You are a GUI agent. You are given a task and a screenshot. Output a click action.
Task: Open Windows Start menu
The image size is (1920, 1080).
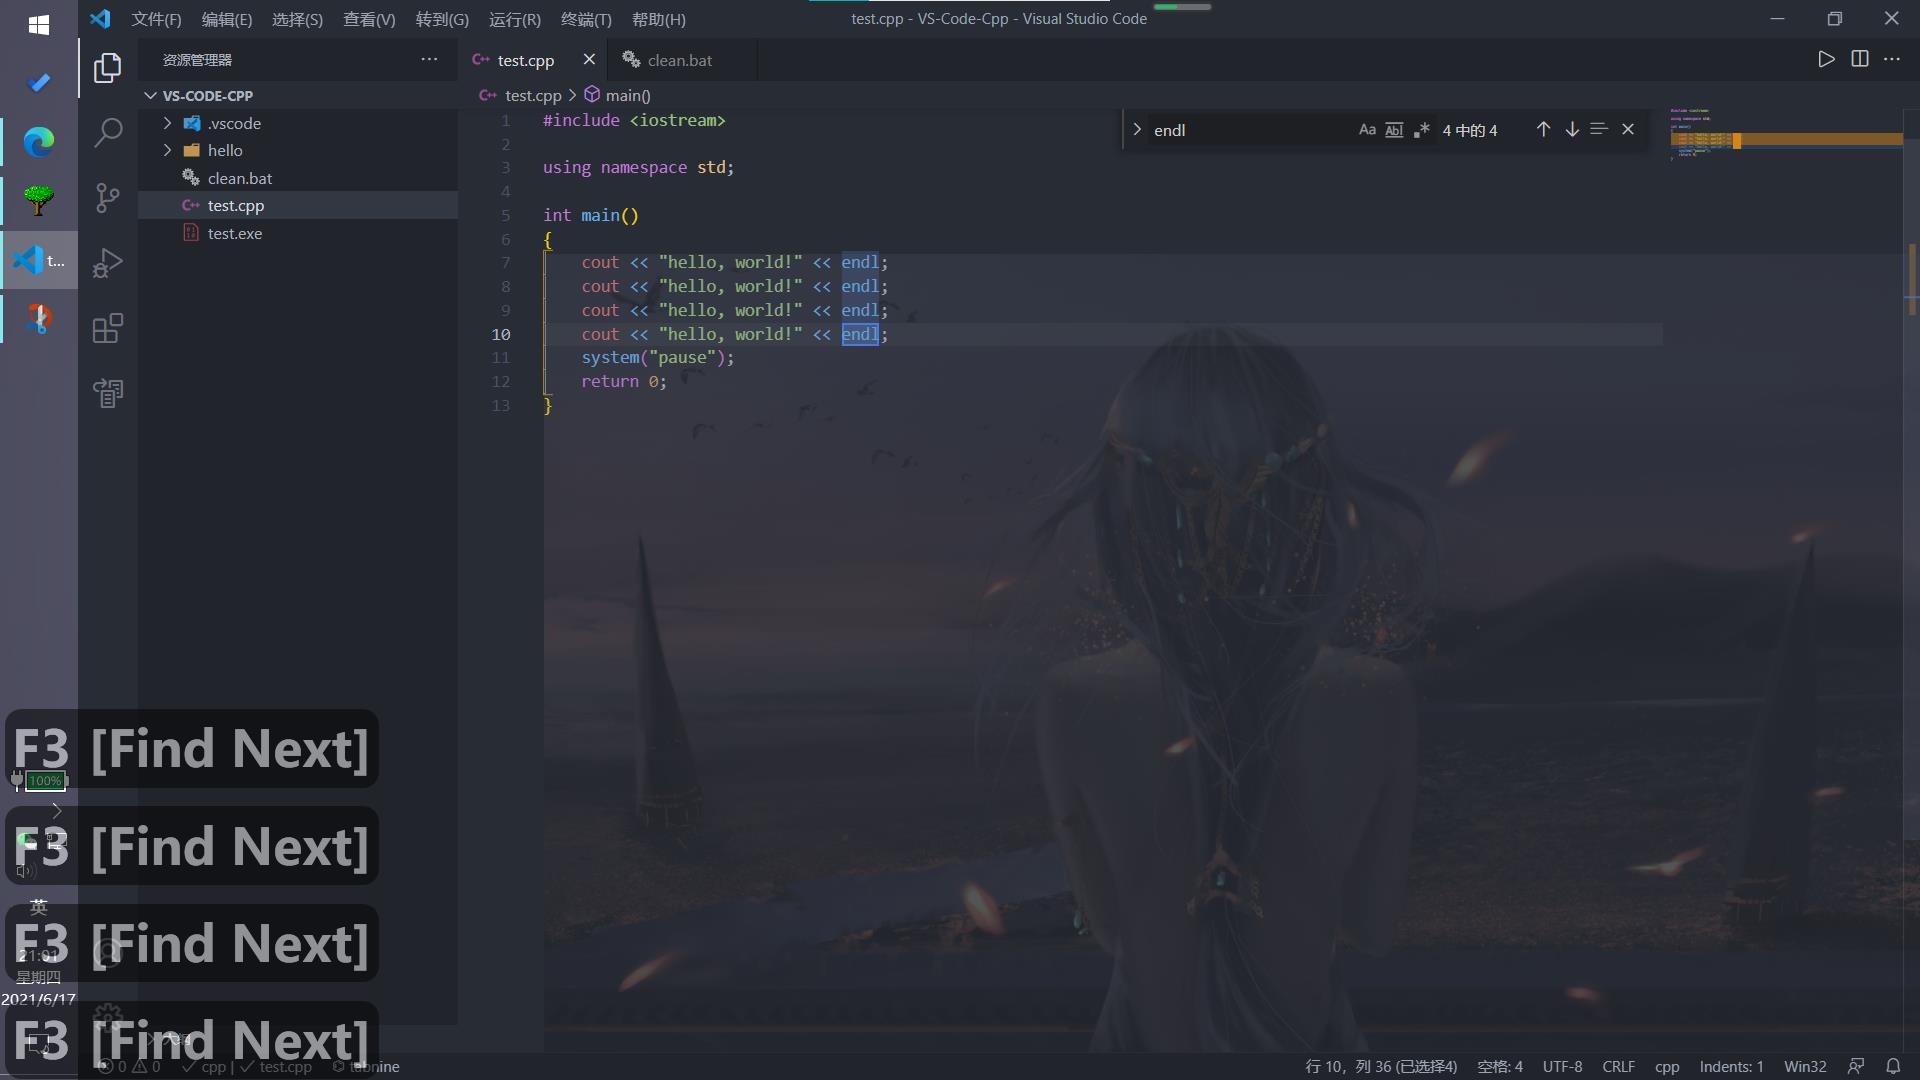coord(39,25)
